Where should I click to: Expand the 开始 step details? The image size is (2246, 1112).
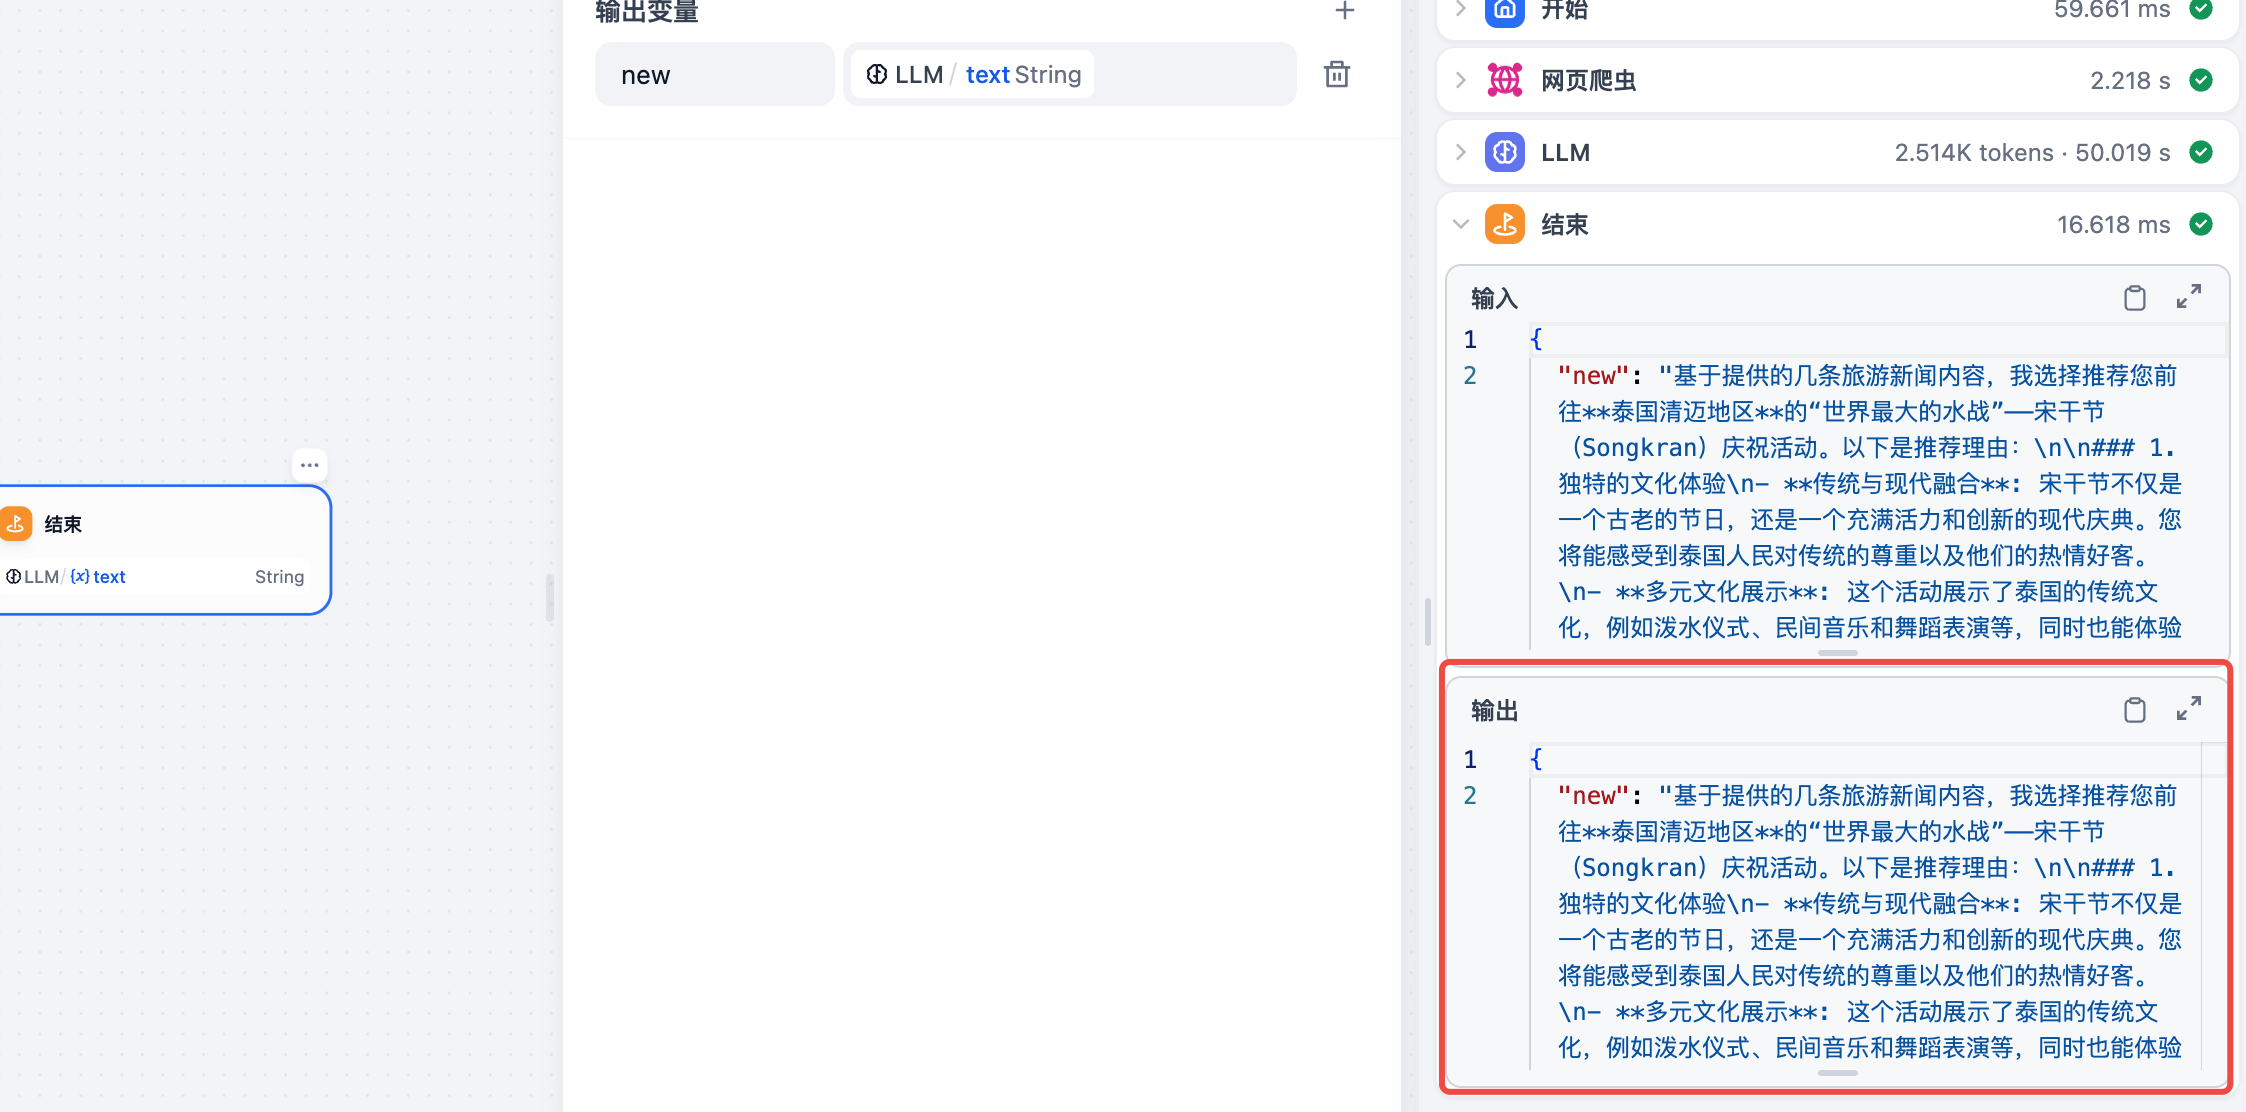pos(1461,10)
